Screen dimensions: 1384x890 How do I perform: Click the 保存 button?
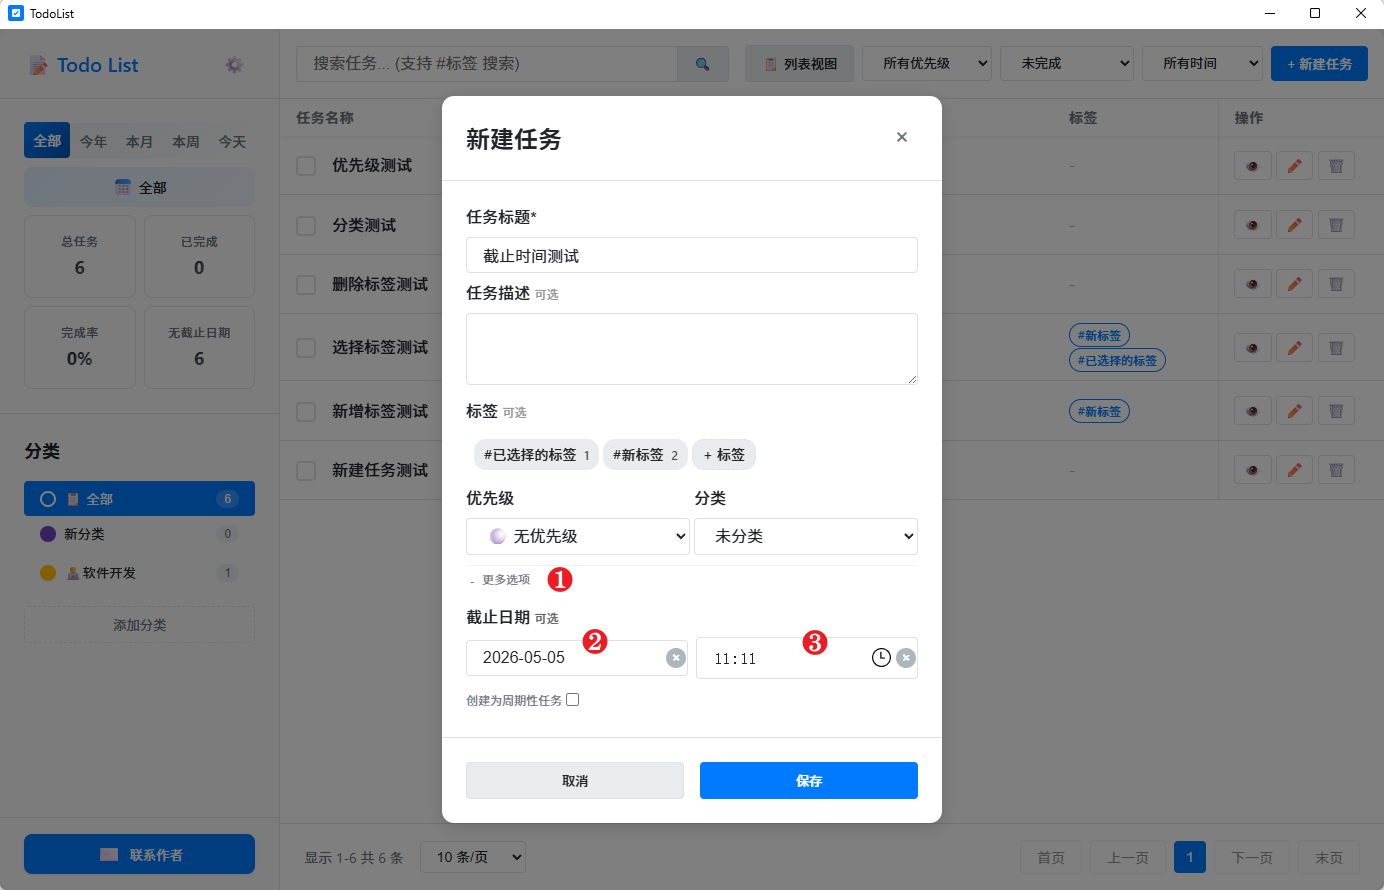(x=809, y=781)
